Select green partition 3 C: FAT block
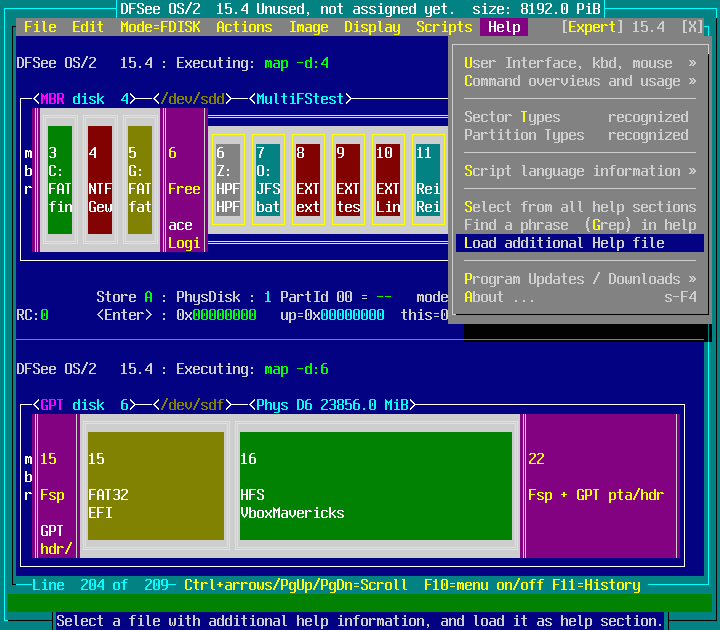The width and height of the screenshot is (720, 630). tap(60, 180)
